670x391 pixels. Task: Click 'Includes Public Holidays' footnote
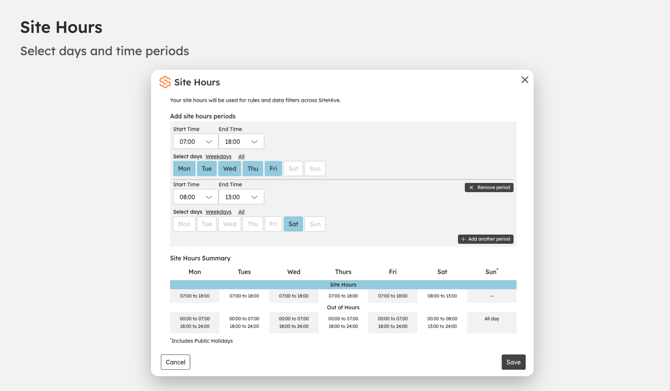point(201,341)
